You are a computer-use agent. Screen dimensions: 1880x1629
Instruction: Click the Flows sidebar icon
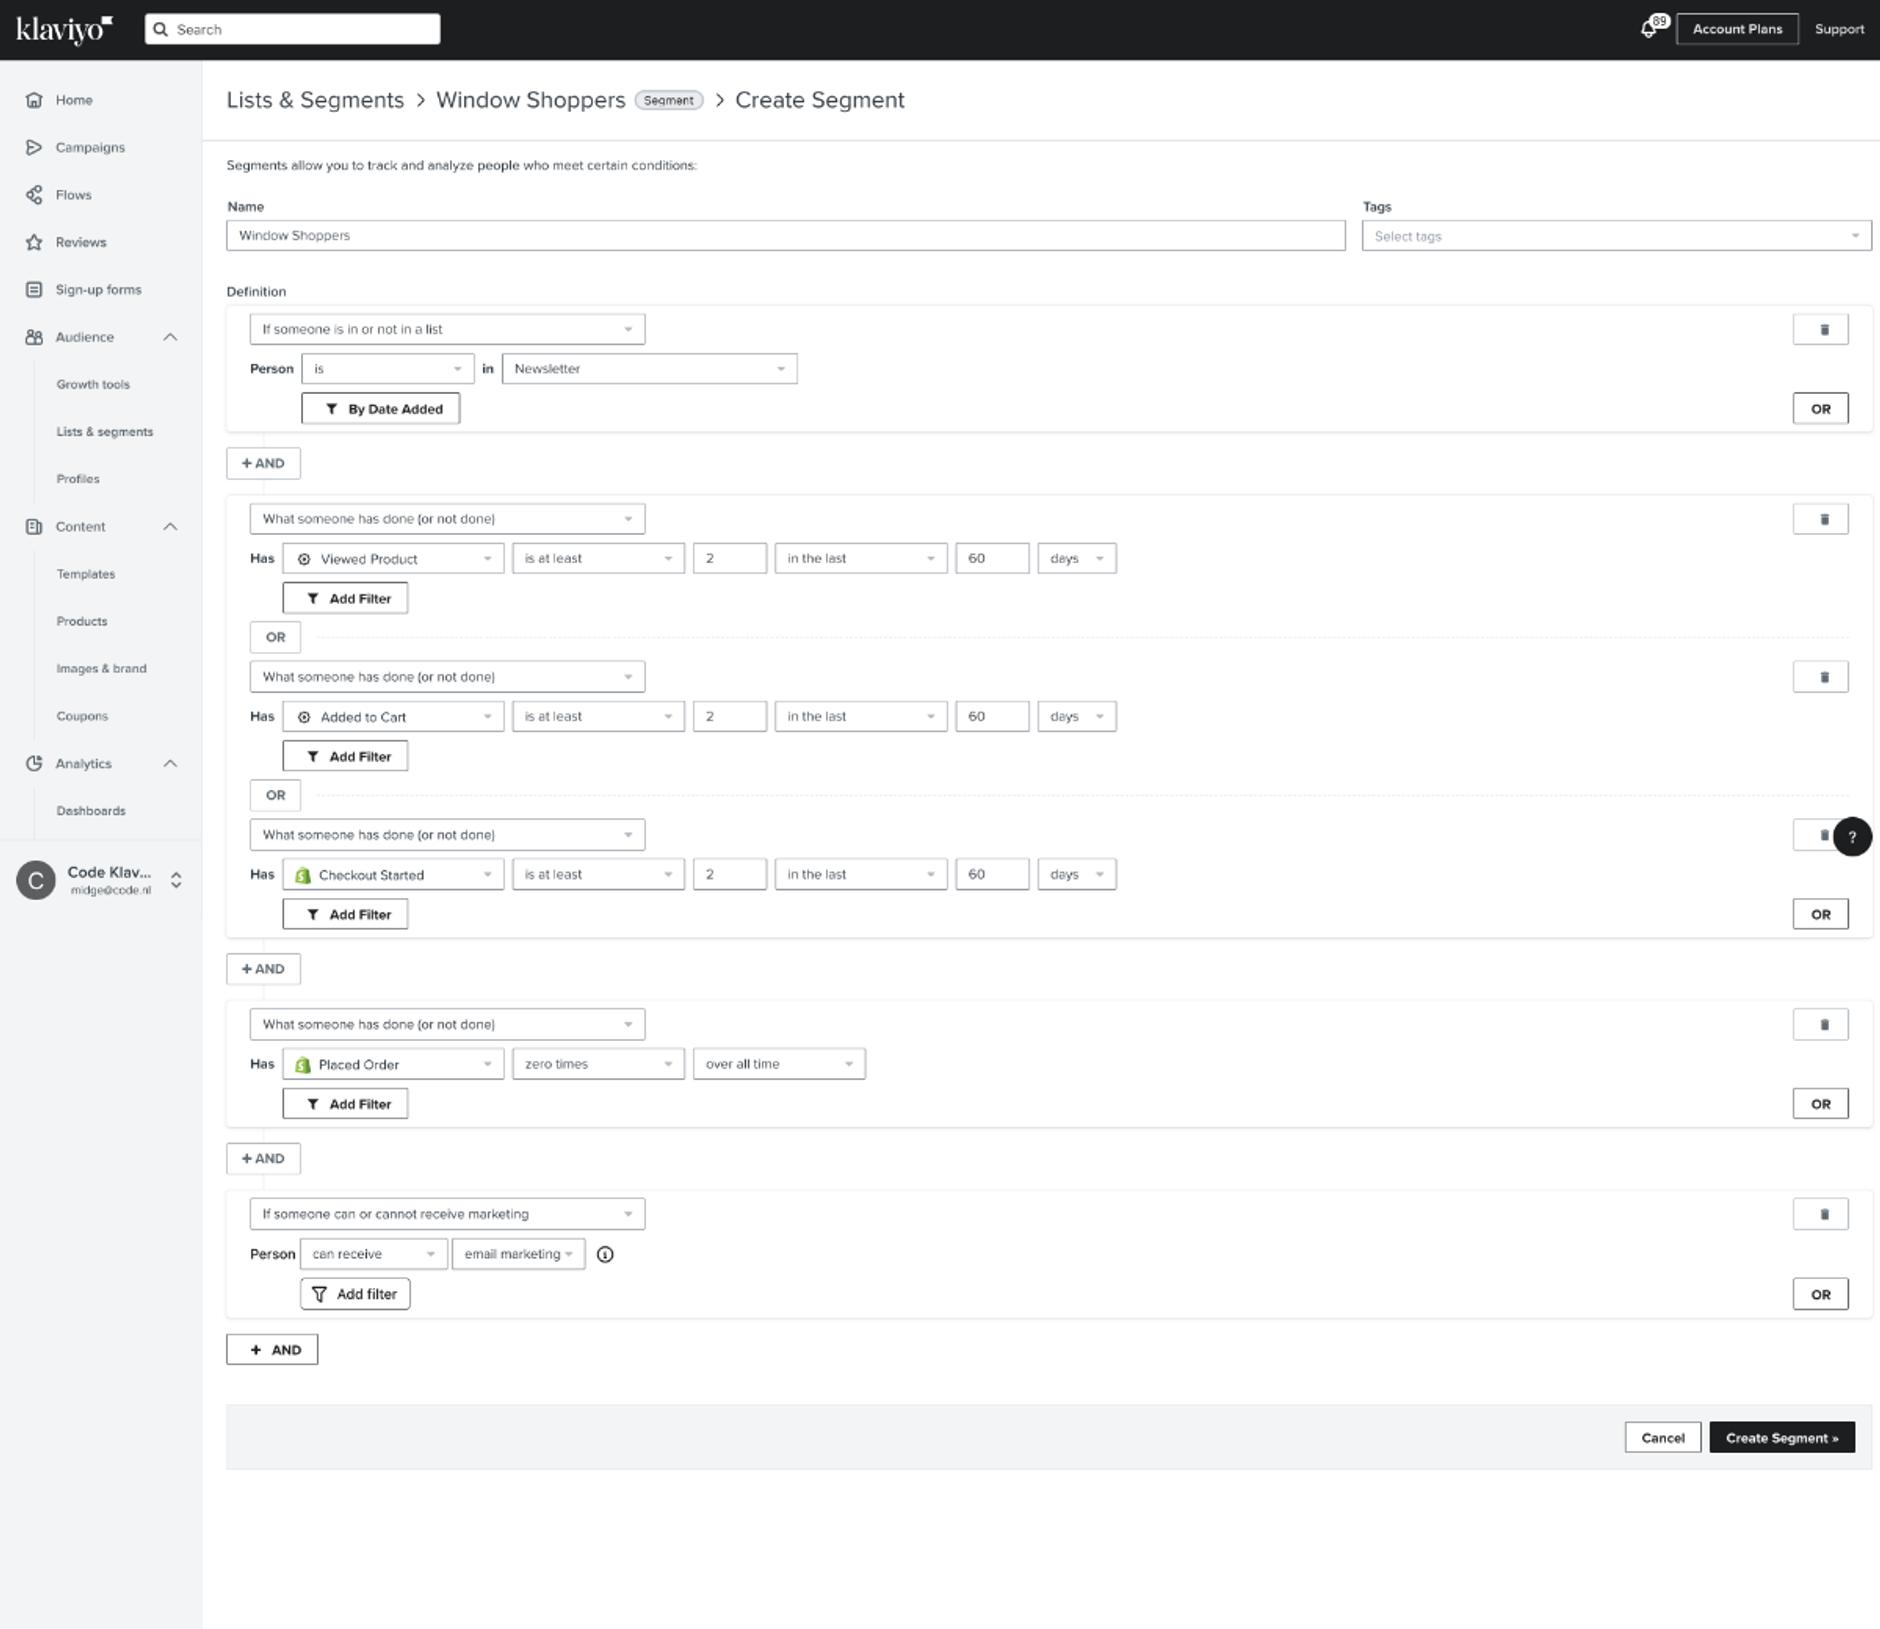click(x=34, y=195)
